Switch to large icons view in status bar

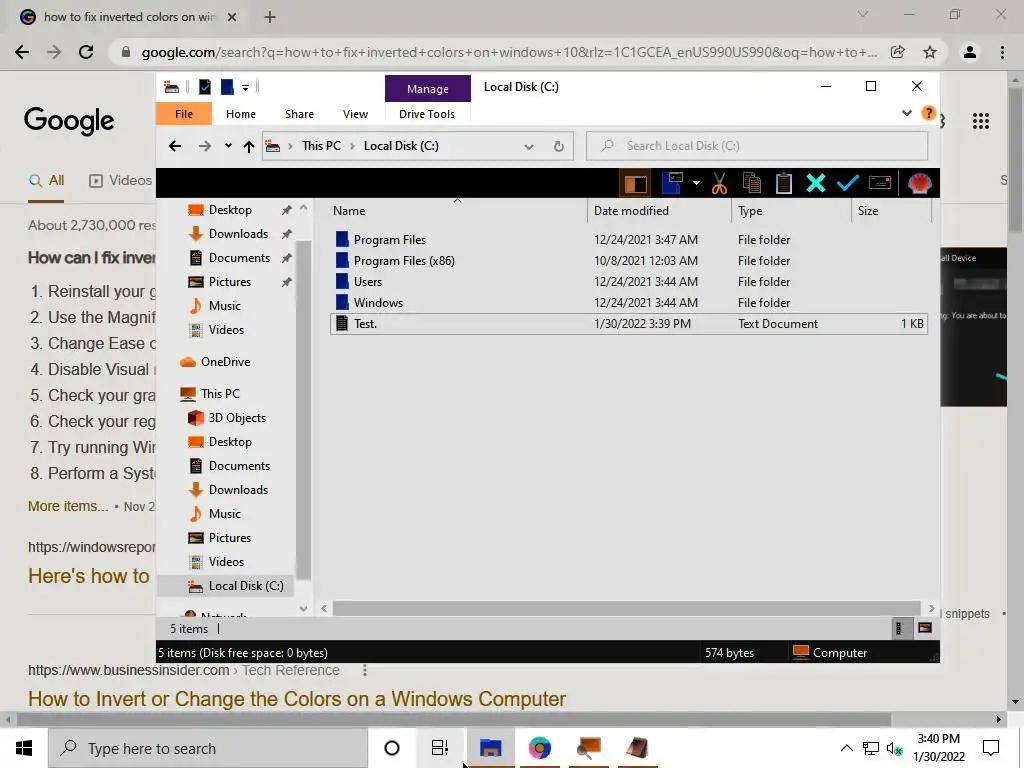[925, 628]
